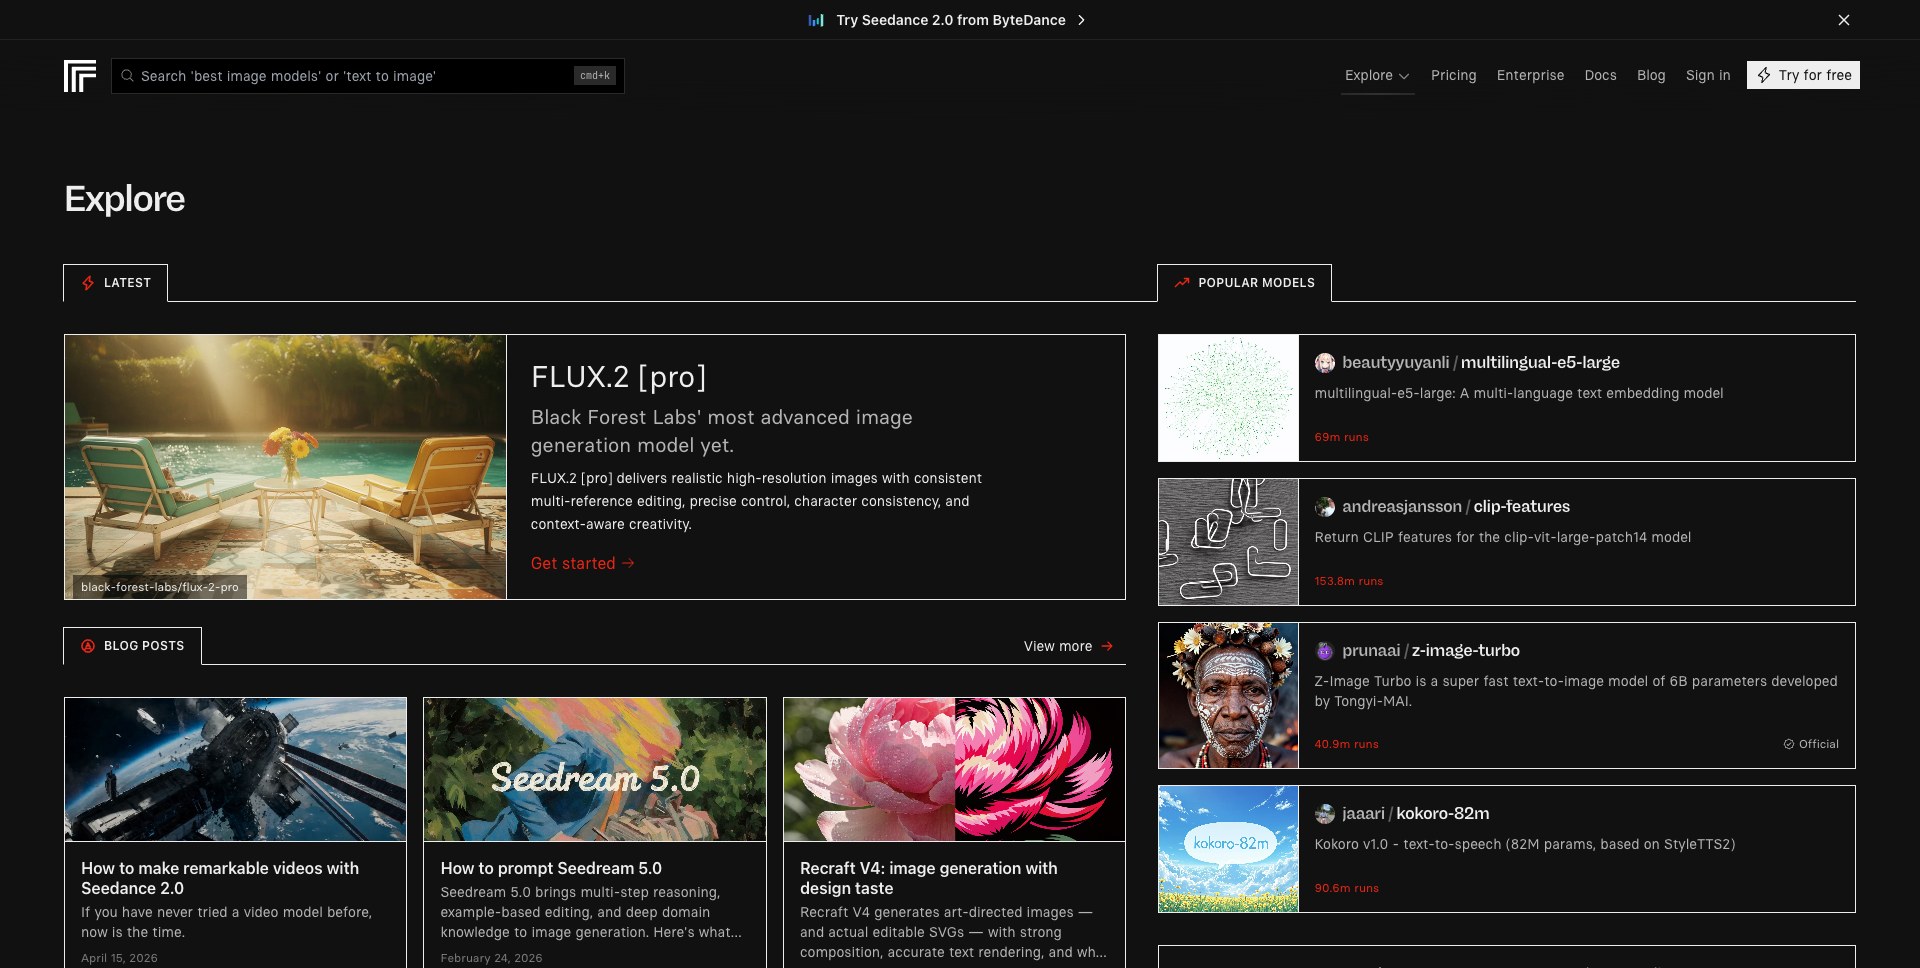This screenshot has width=1920, height=968.
Task: Open the FLUX.2 [pro] title
Action: [x=619, y=377]
